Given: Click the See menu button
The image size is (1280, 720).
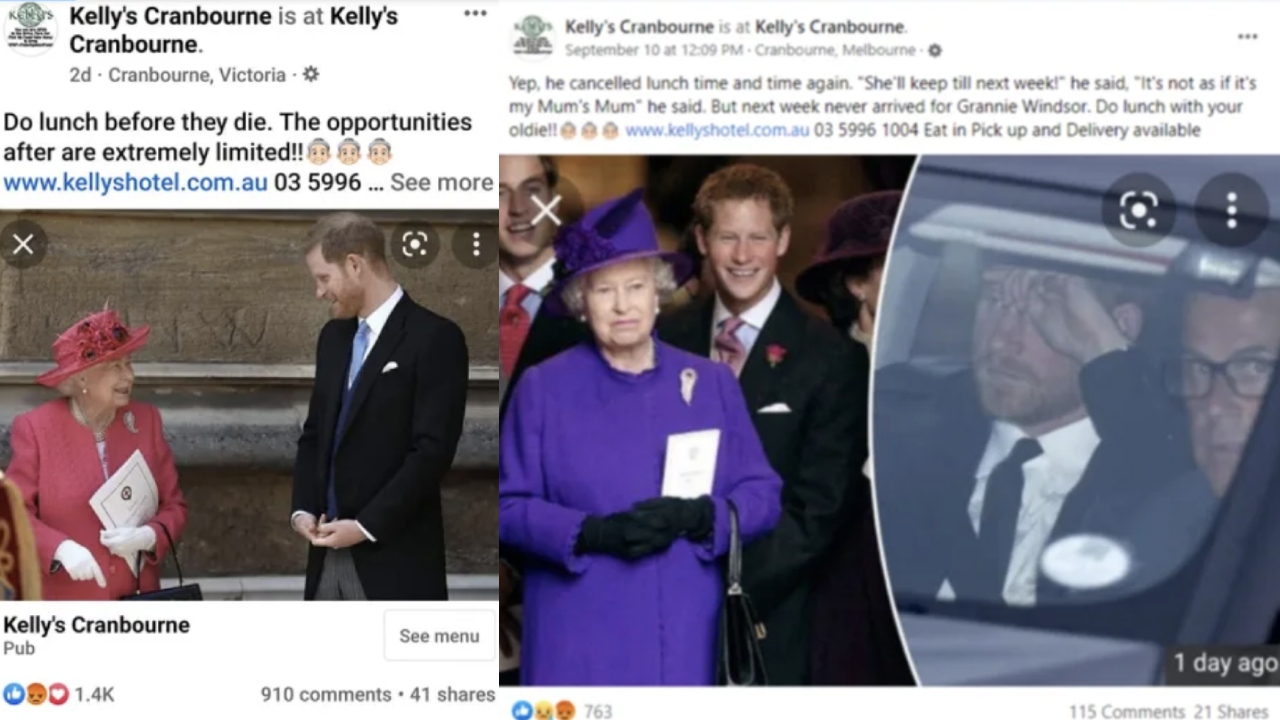Looking at the screenshot, I should (439, 635).
